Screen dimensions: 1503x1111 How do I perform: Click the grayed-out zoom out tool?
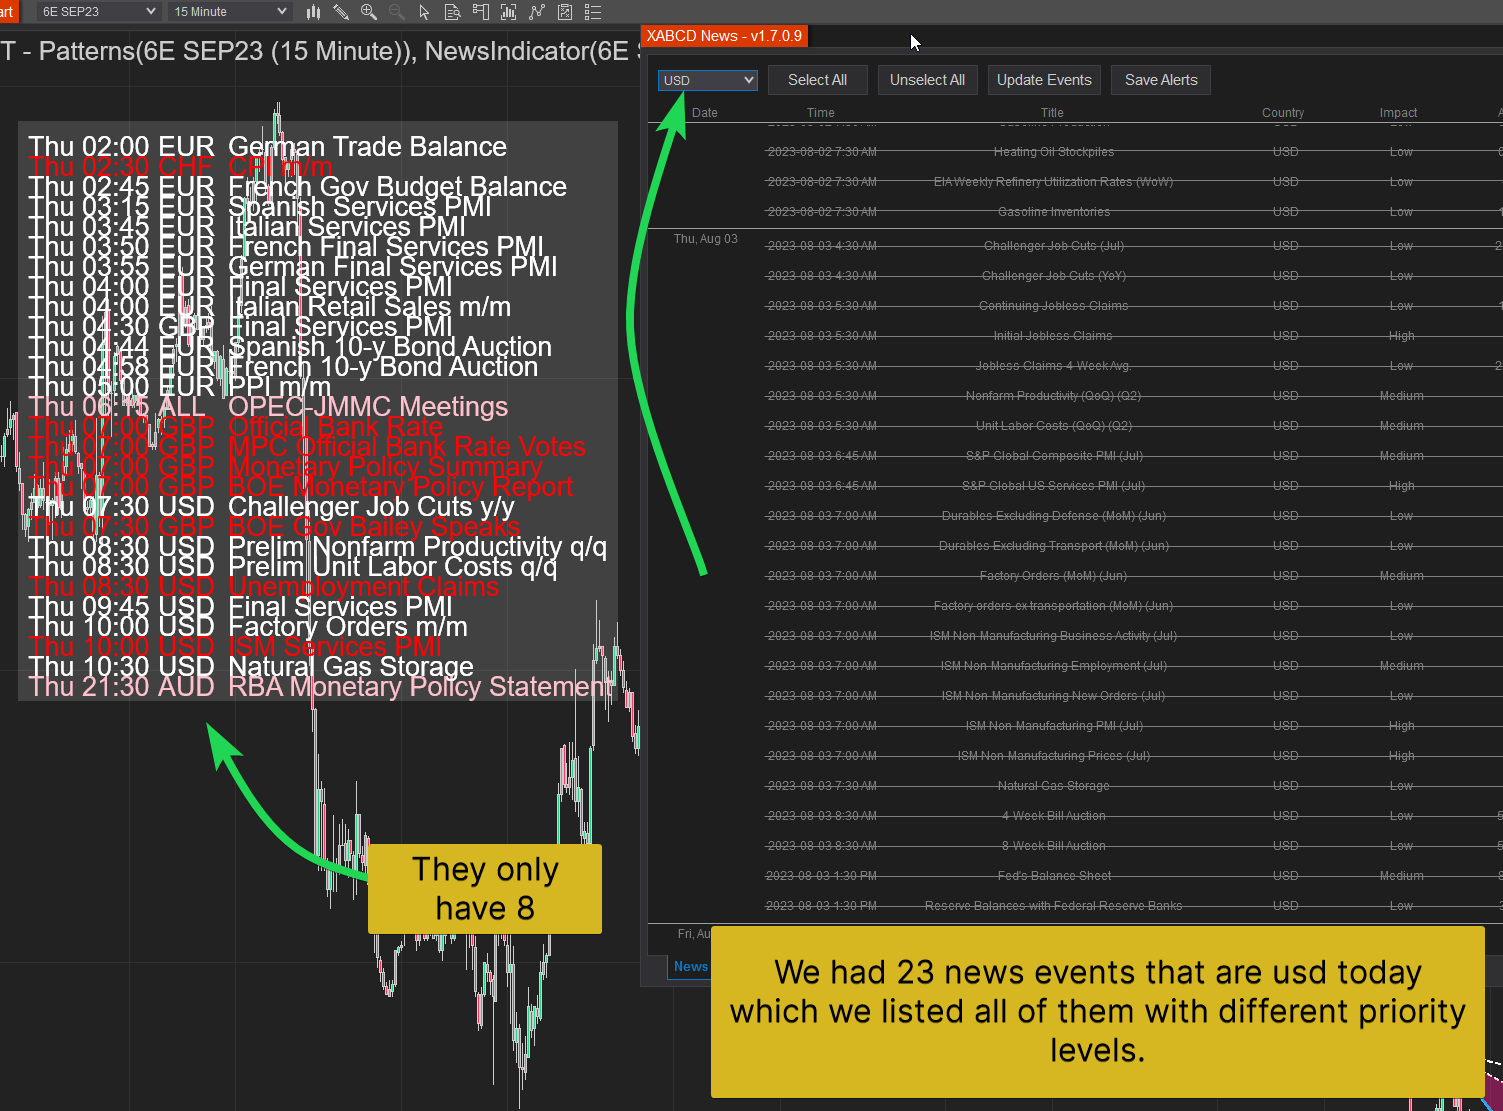[x=396, y=12]
